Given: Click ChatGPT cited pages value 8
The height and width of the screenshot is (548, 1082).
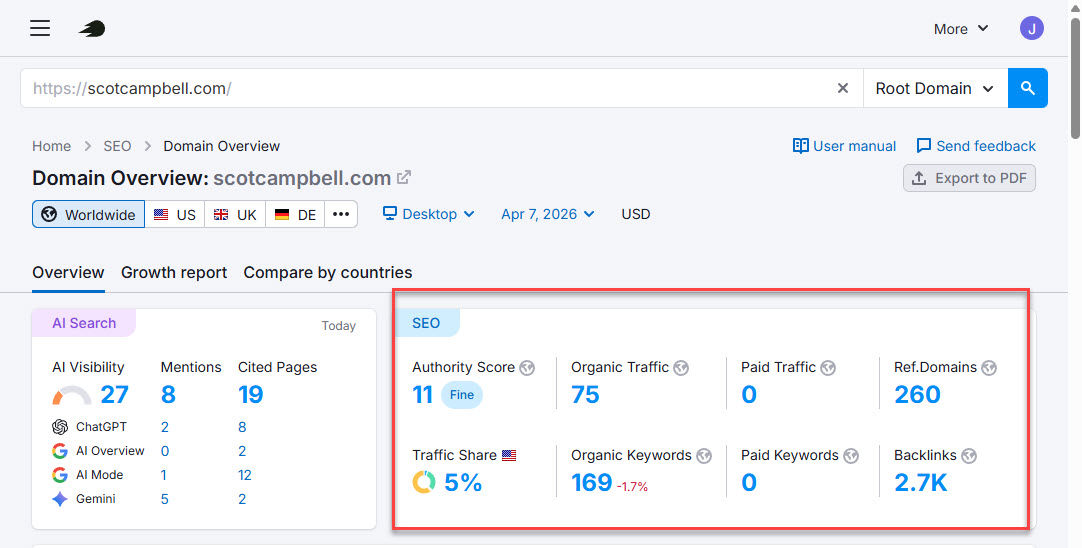Looking at the screenshot, I should pos(242,427).
